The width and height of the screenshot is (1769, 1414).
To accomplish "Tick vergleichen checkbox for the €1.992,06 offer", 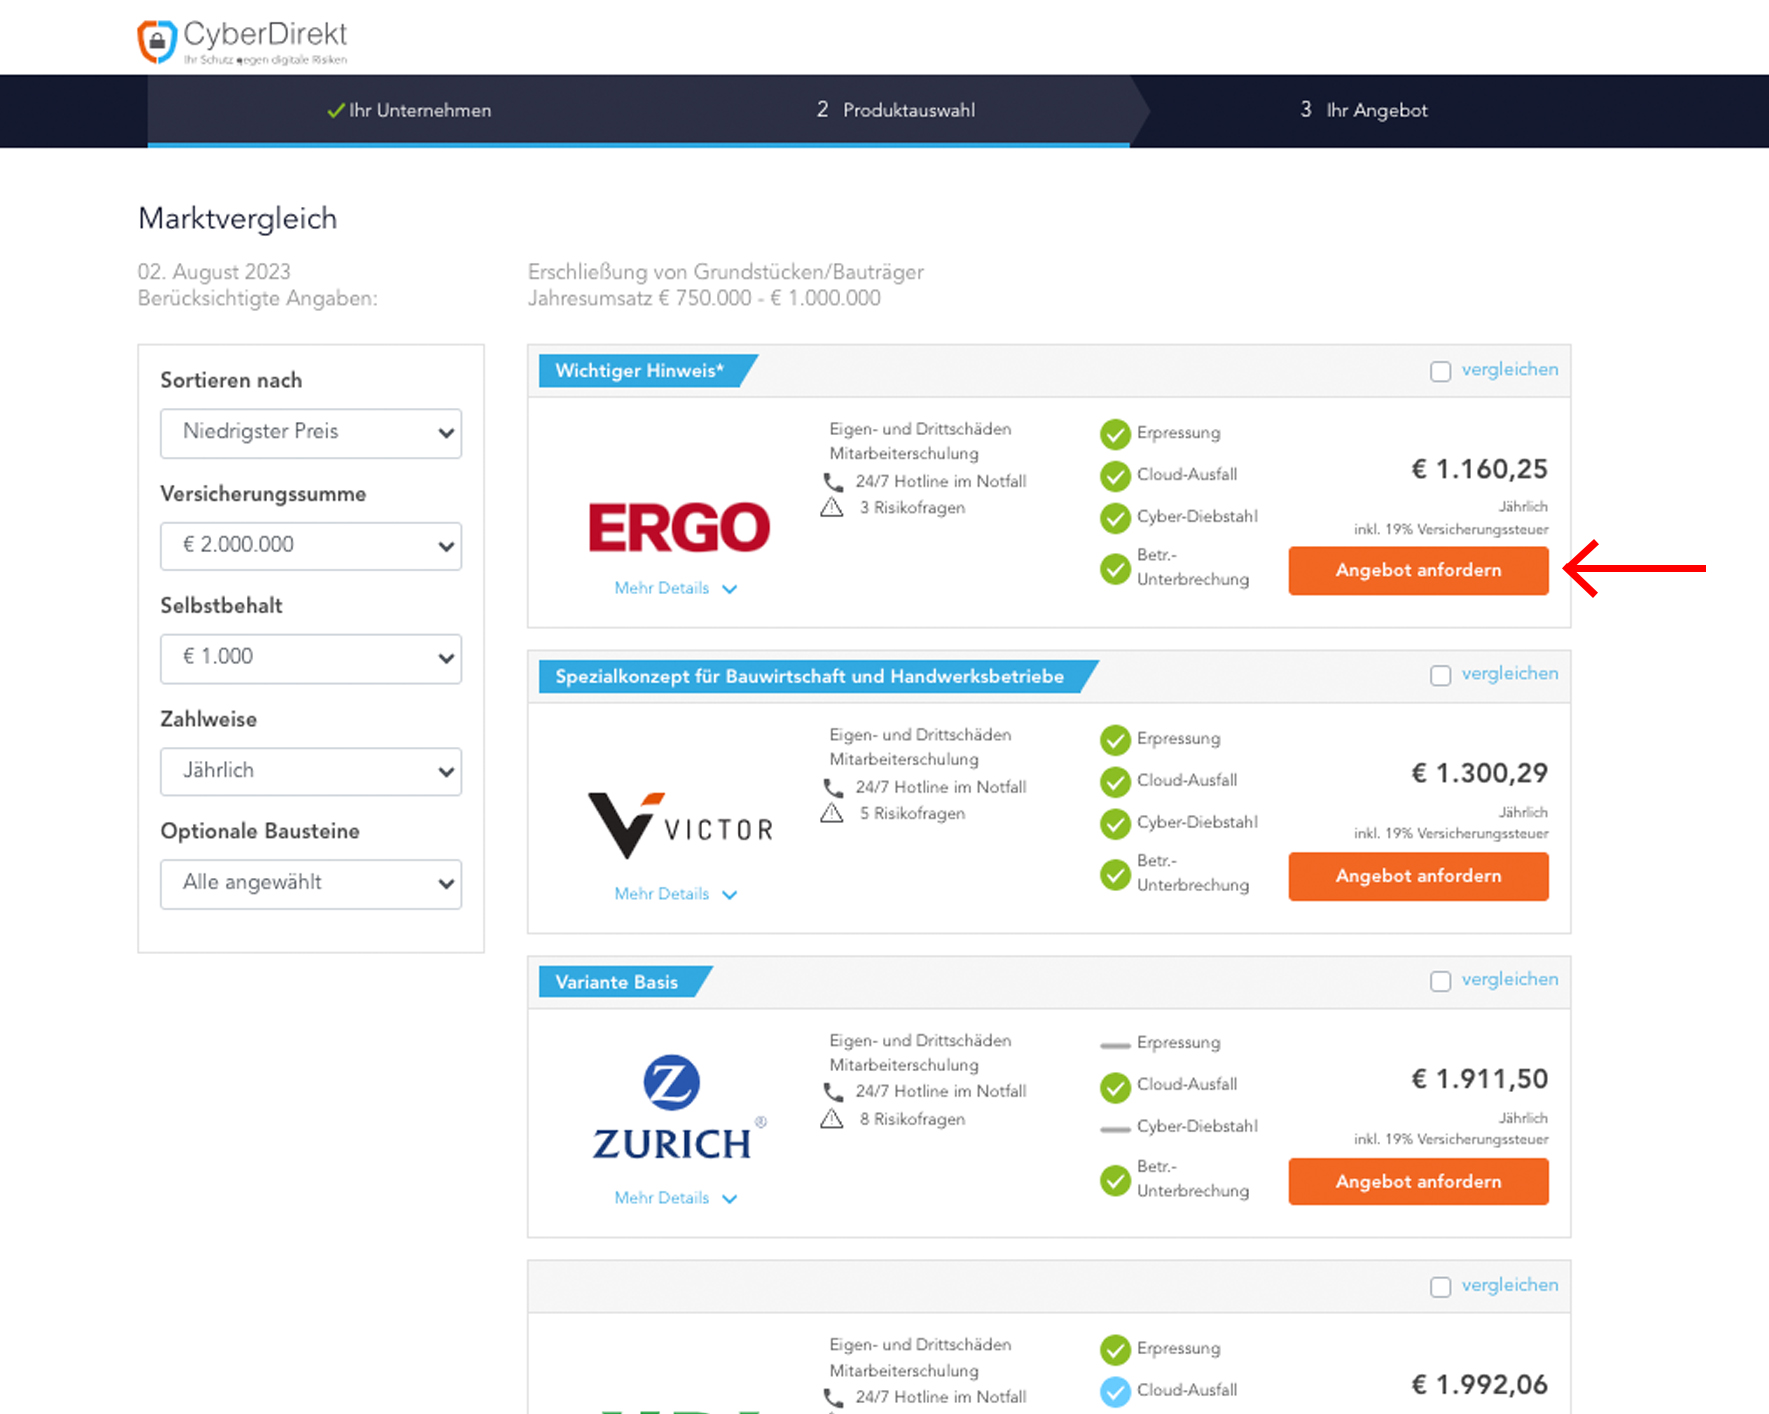I will (1440, 1287).
